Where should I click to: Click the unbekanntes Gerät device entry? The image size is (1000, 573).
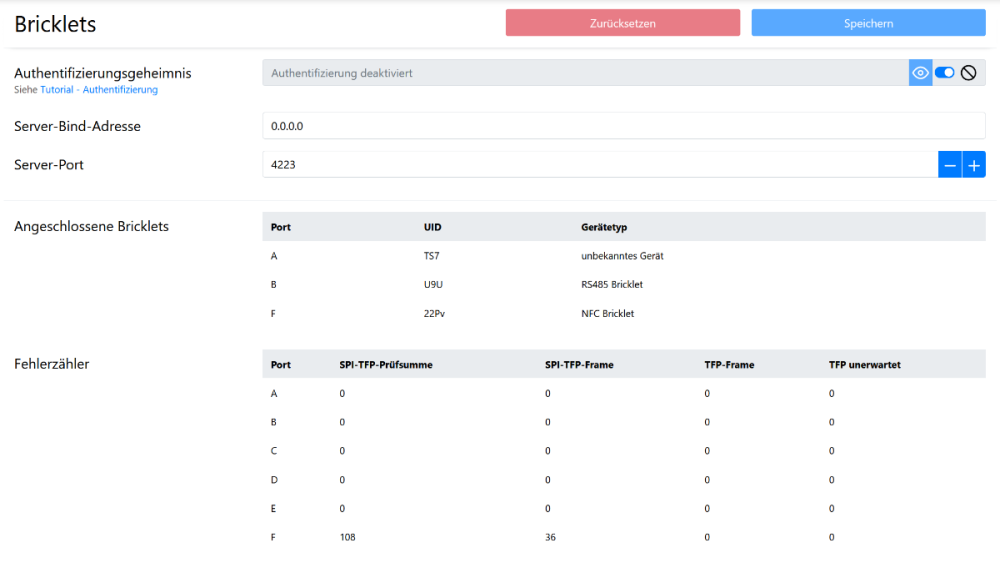point(622,256)
